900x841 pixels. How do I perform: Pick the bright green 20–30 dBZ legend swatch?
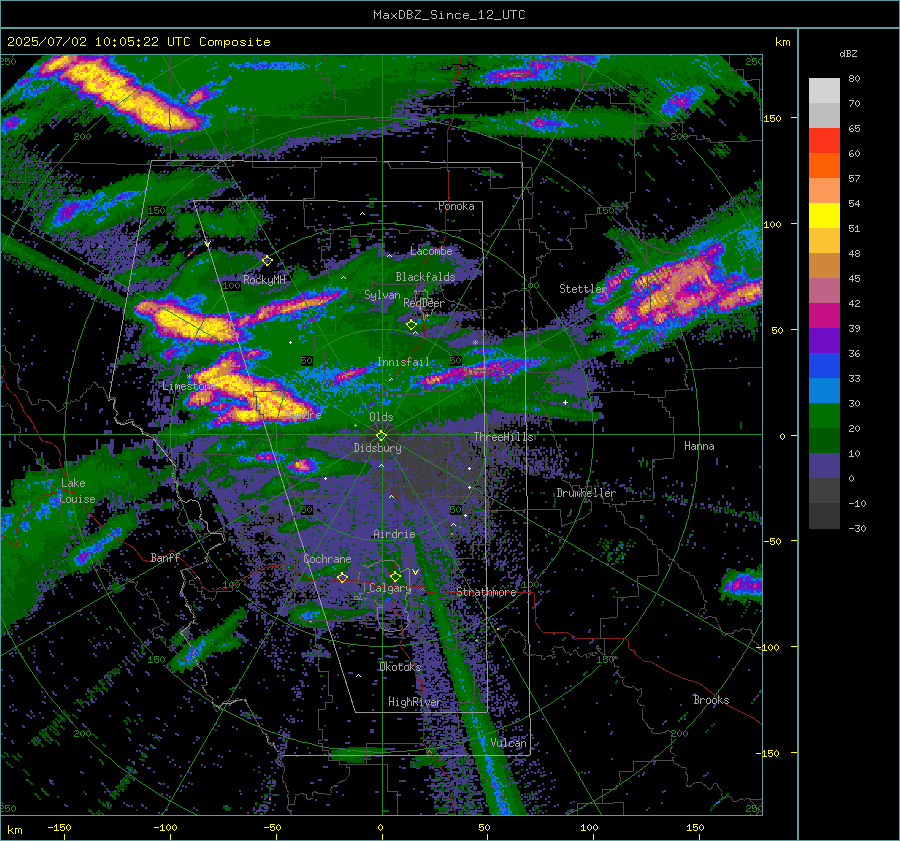click(x=824, y=416)
